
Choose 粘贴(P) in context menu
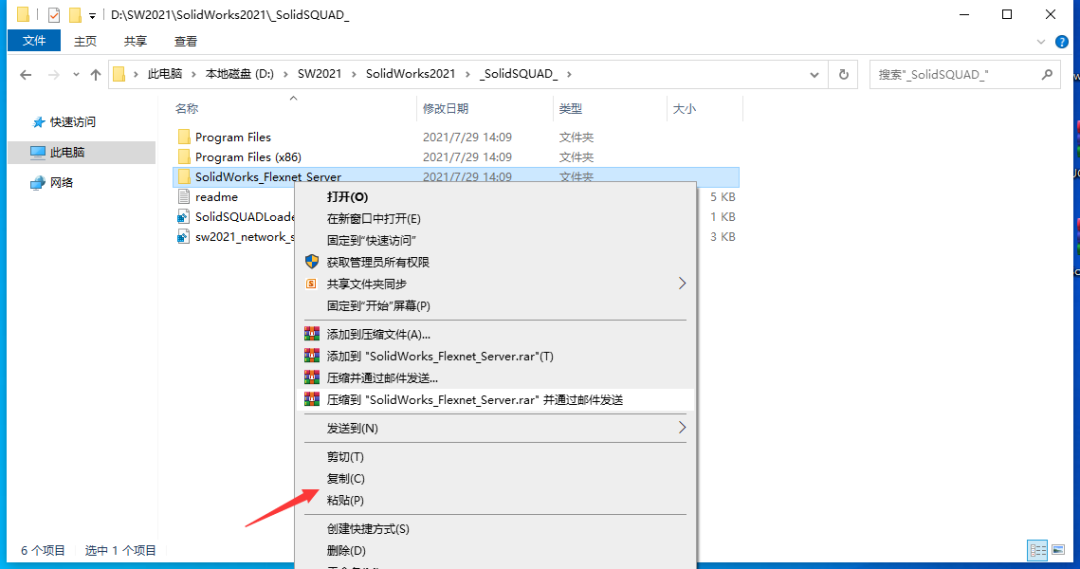click(x=495, y=500)
